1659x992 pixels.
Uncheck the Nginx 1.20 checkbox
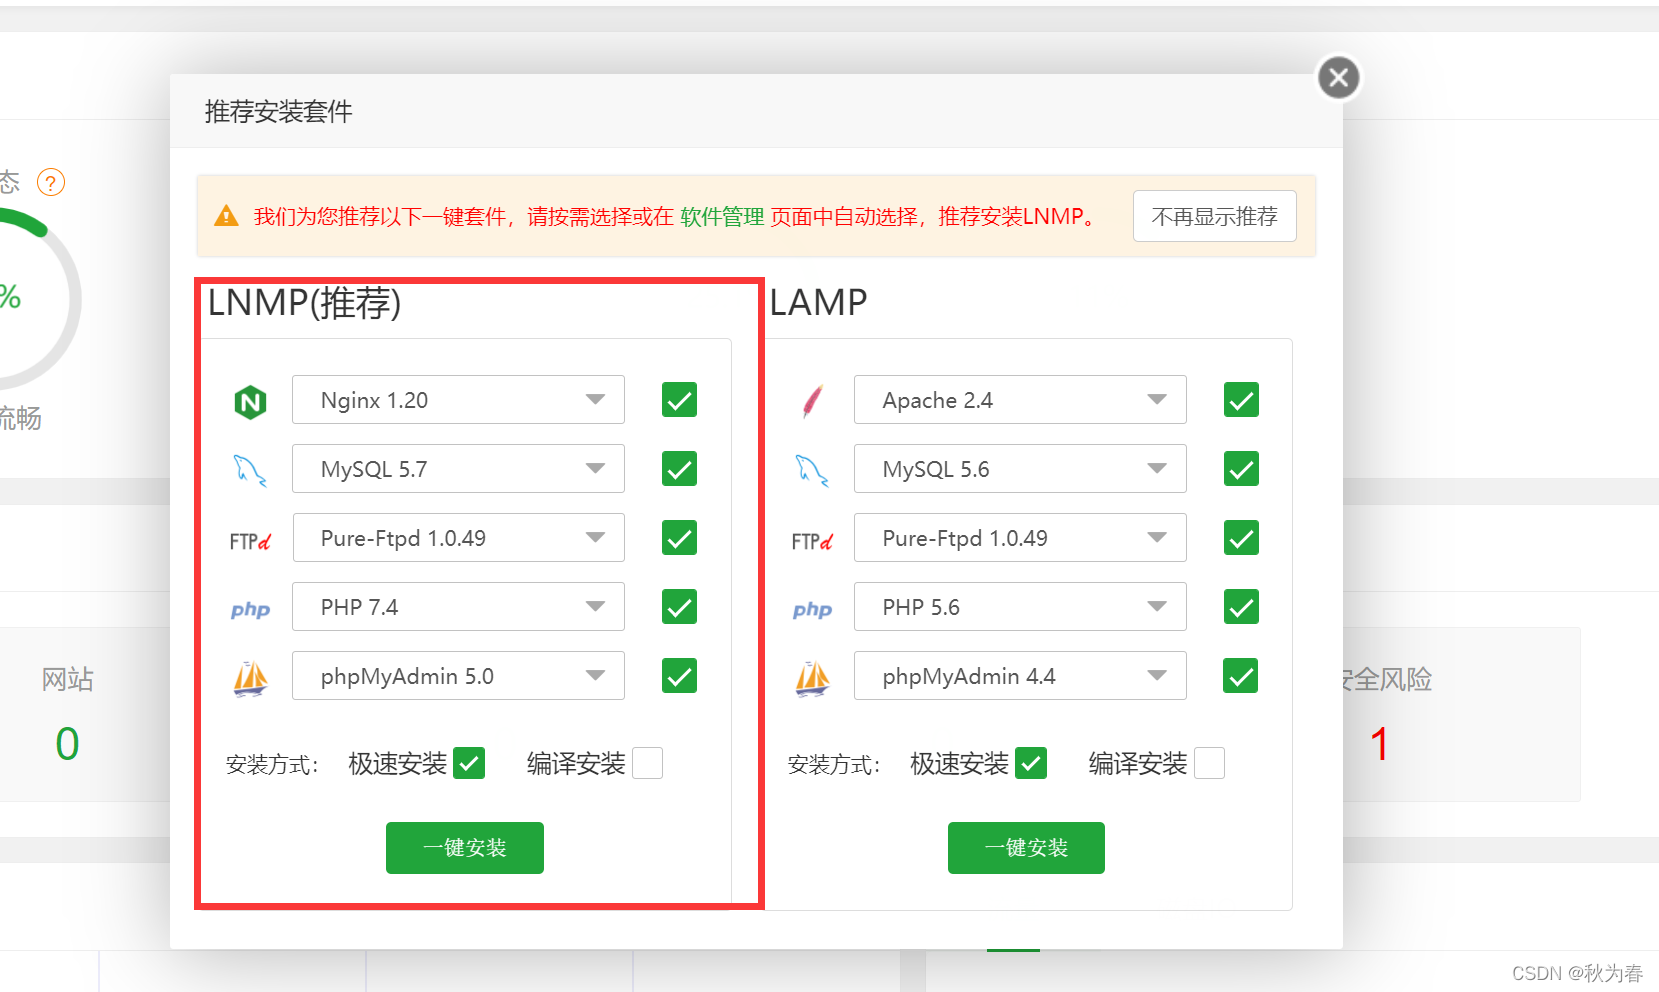point(679,400)
